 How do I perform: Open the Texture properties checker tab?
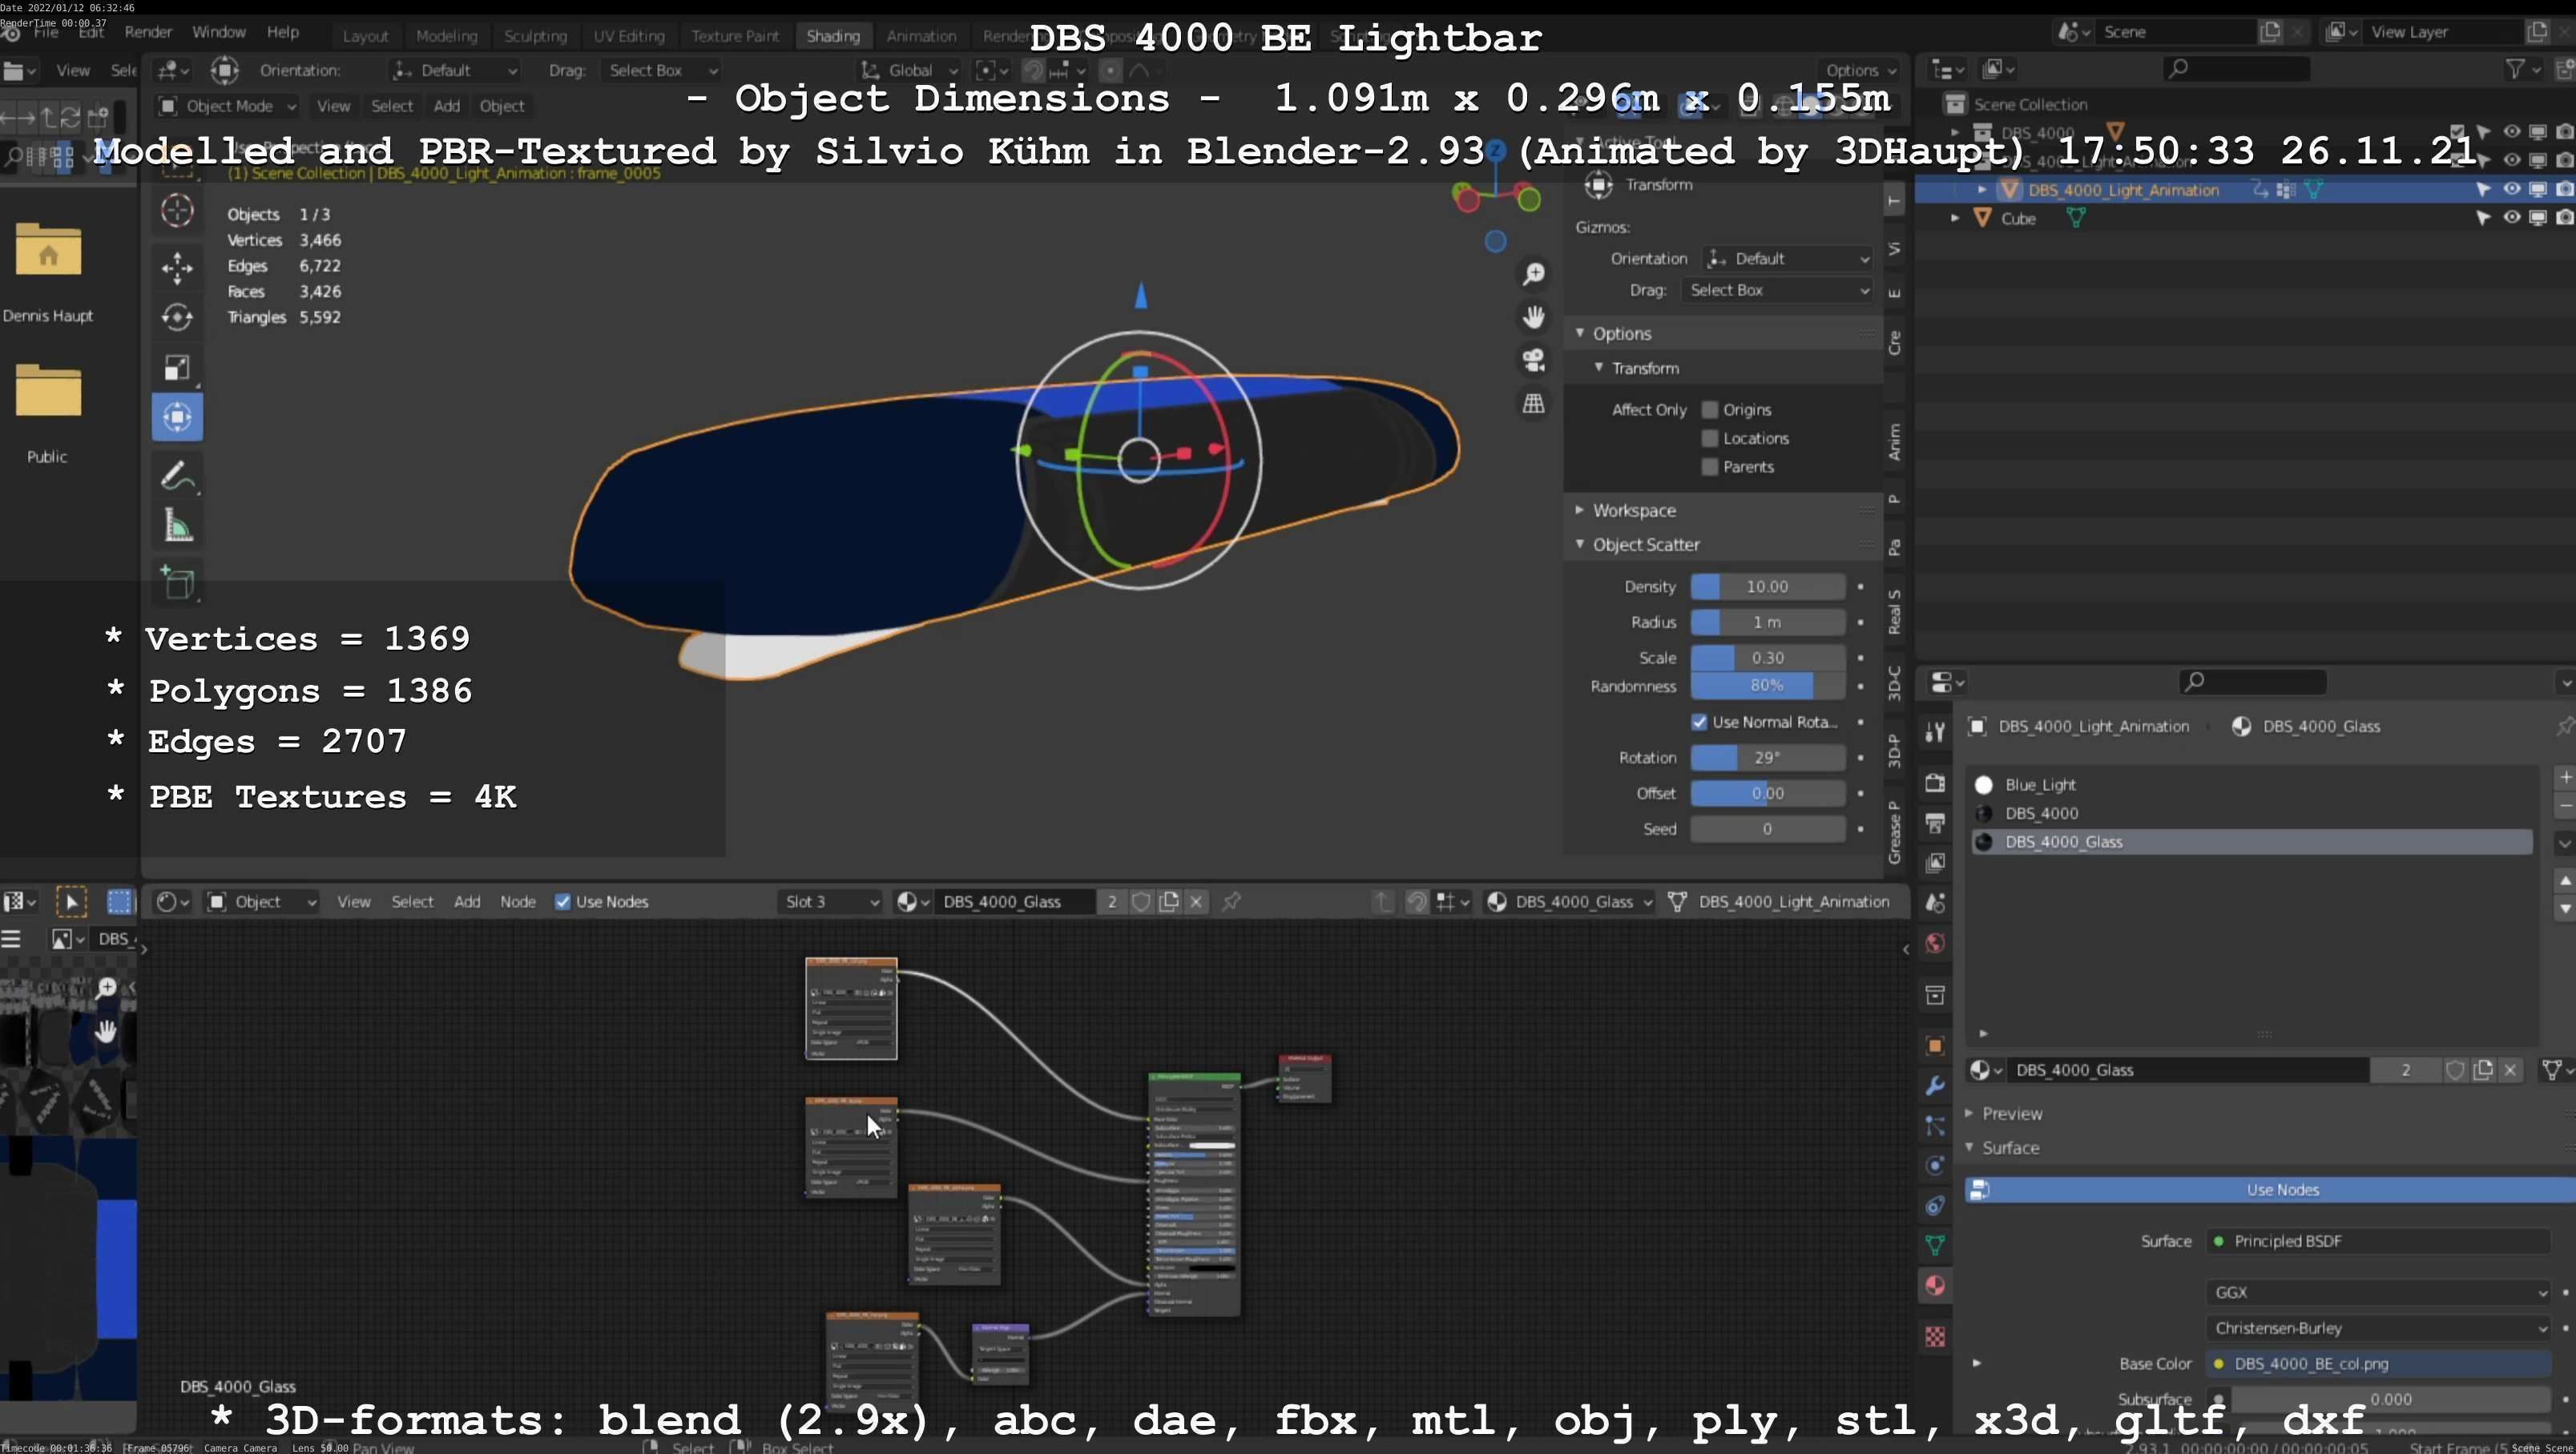pos(1935,1336)
